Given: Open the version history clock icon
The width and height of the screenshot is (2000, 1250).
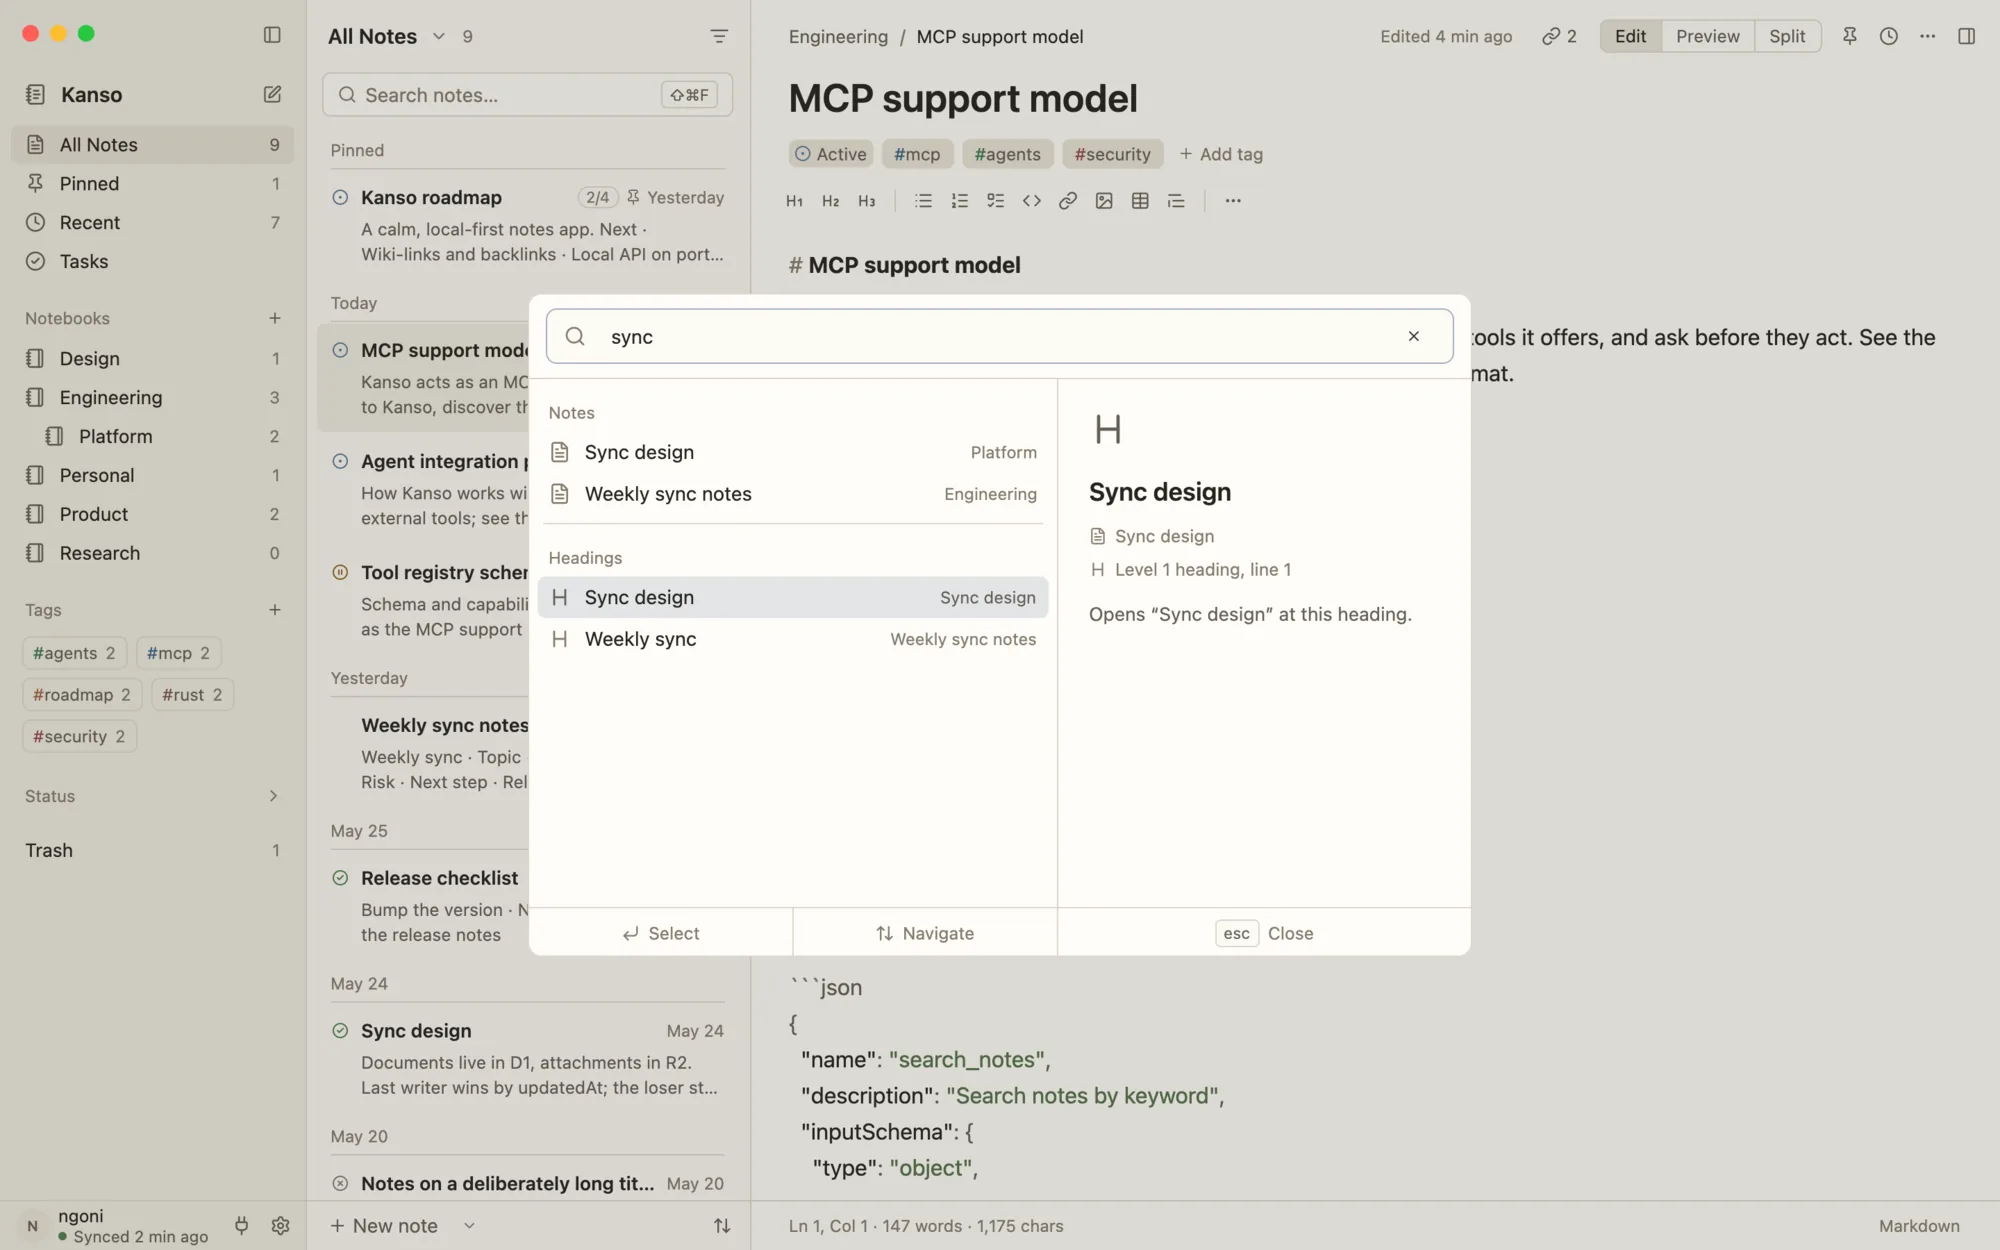Looking at the screenshot, I should tap(1889, 36).
